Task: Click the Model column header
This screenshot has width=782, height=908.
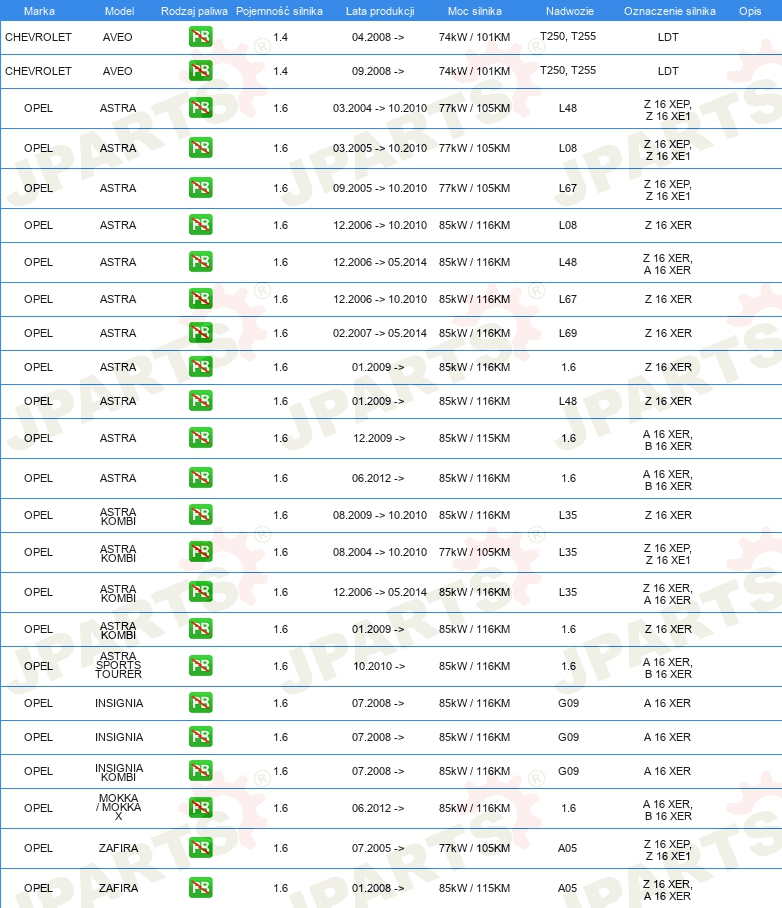Action: point(119,11)
